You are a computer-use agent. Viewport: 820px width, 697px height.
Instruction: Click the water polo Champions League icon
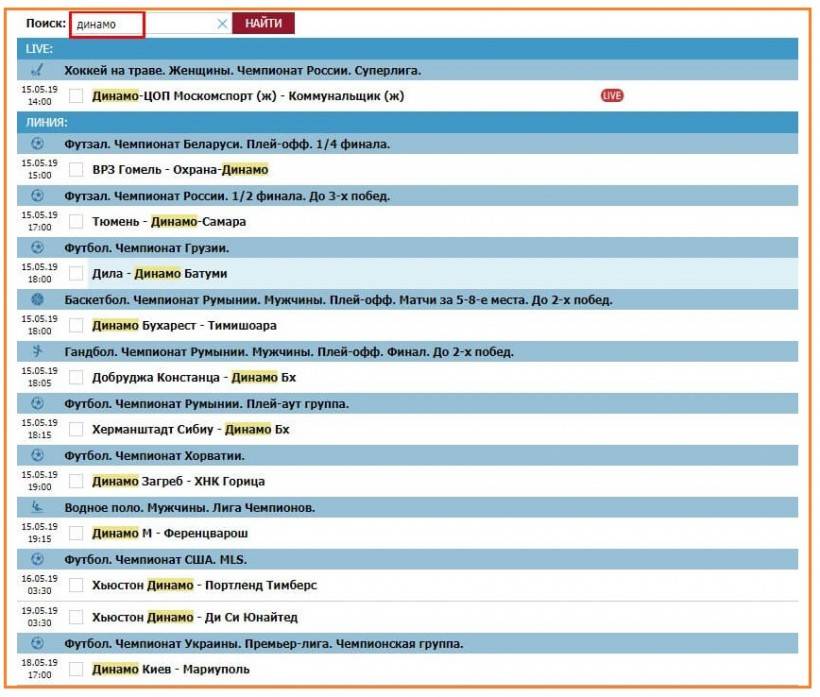click(x=38, y=507)
